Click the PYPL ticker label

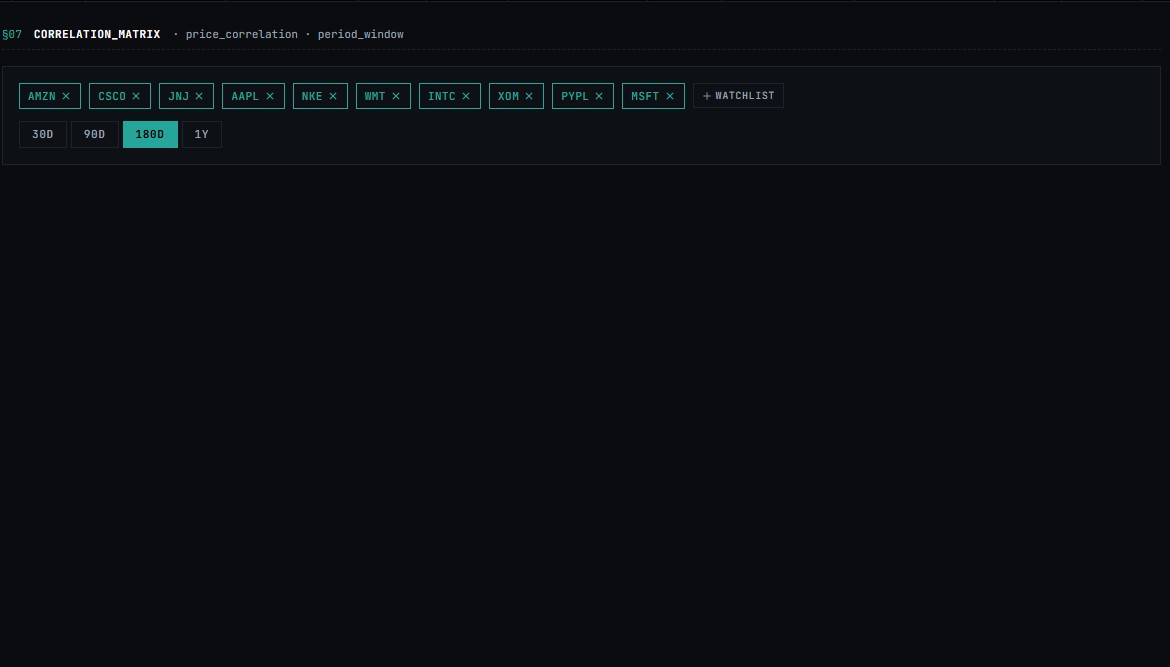575,96
